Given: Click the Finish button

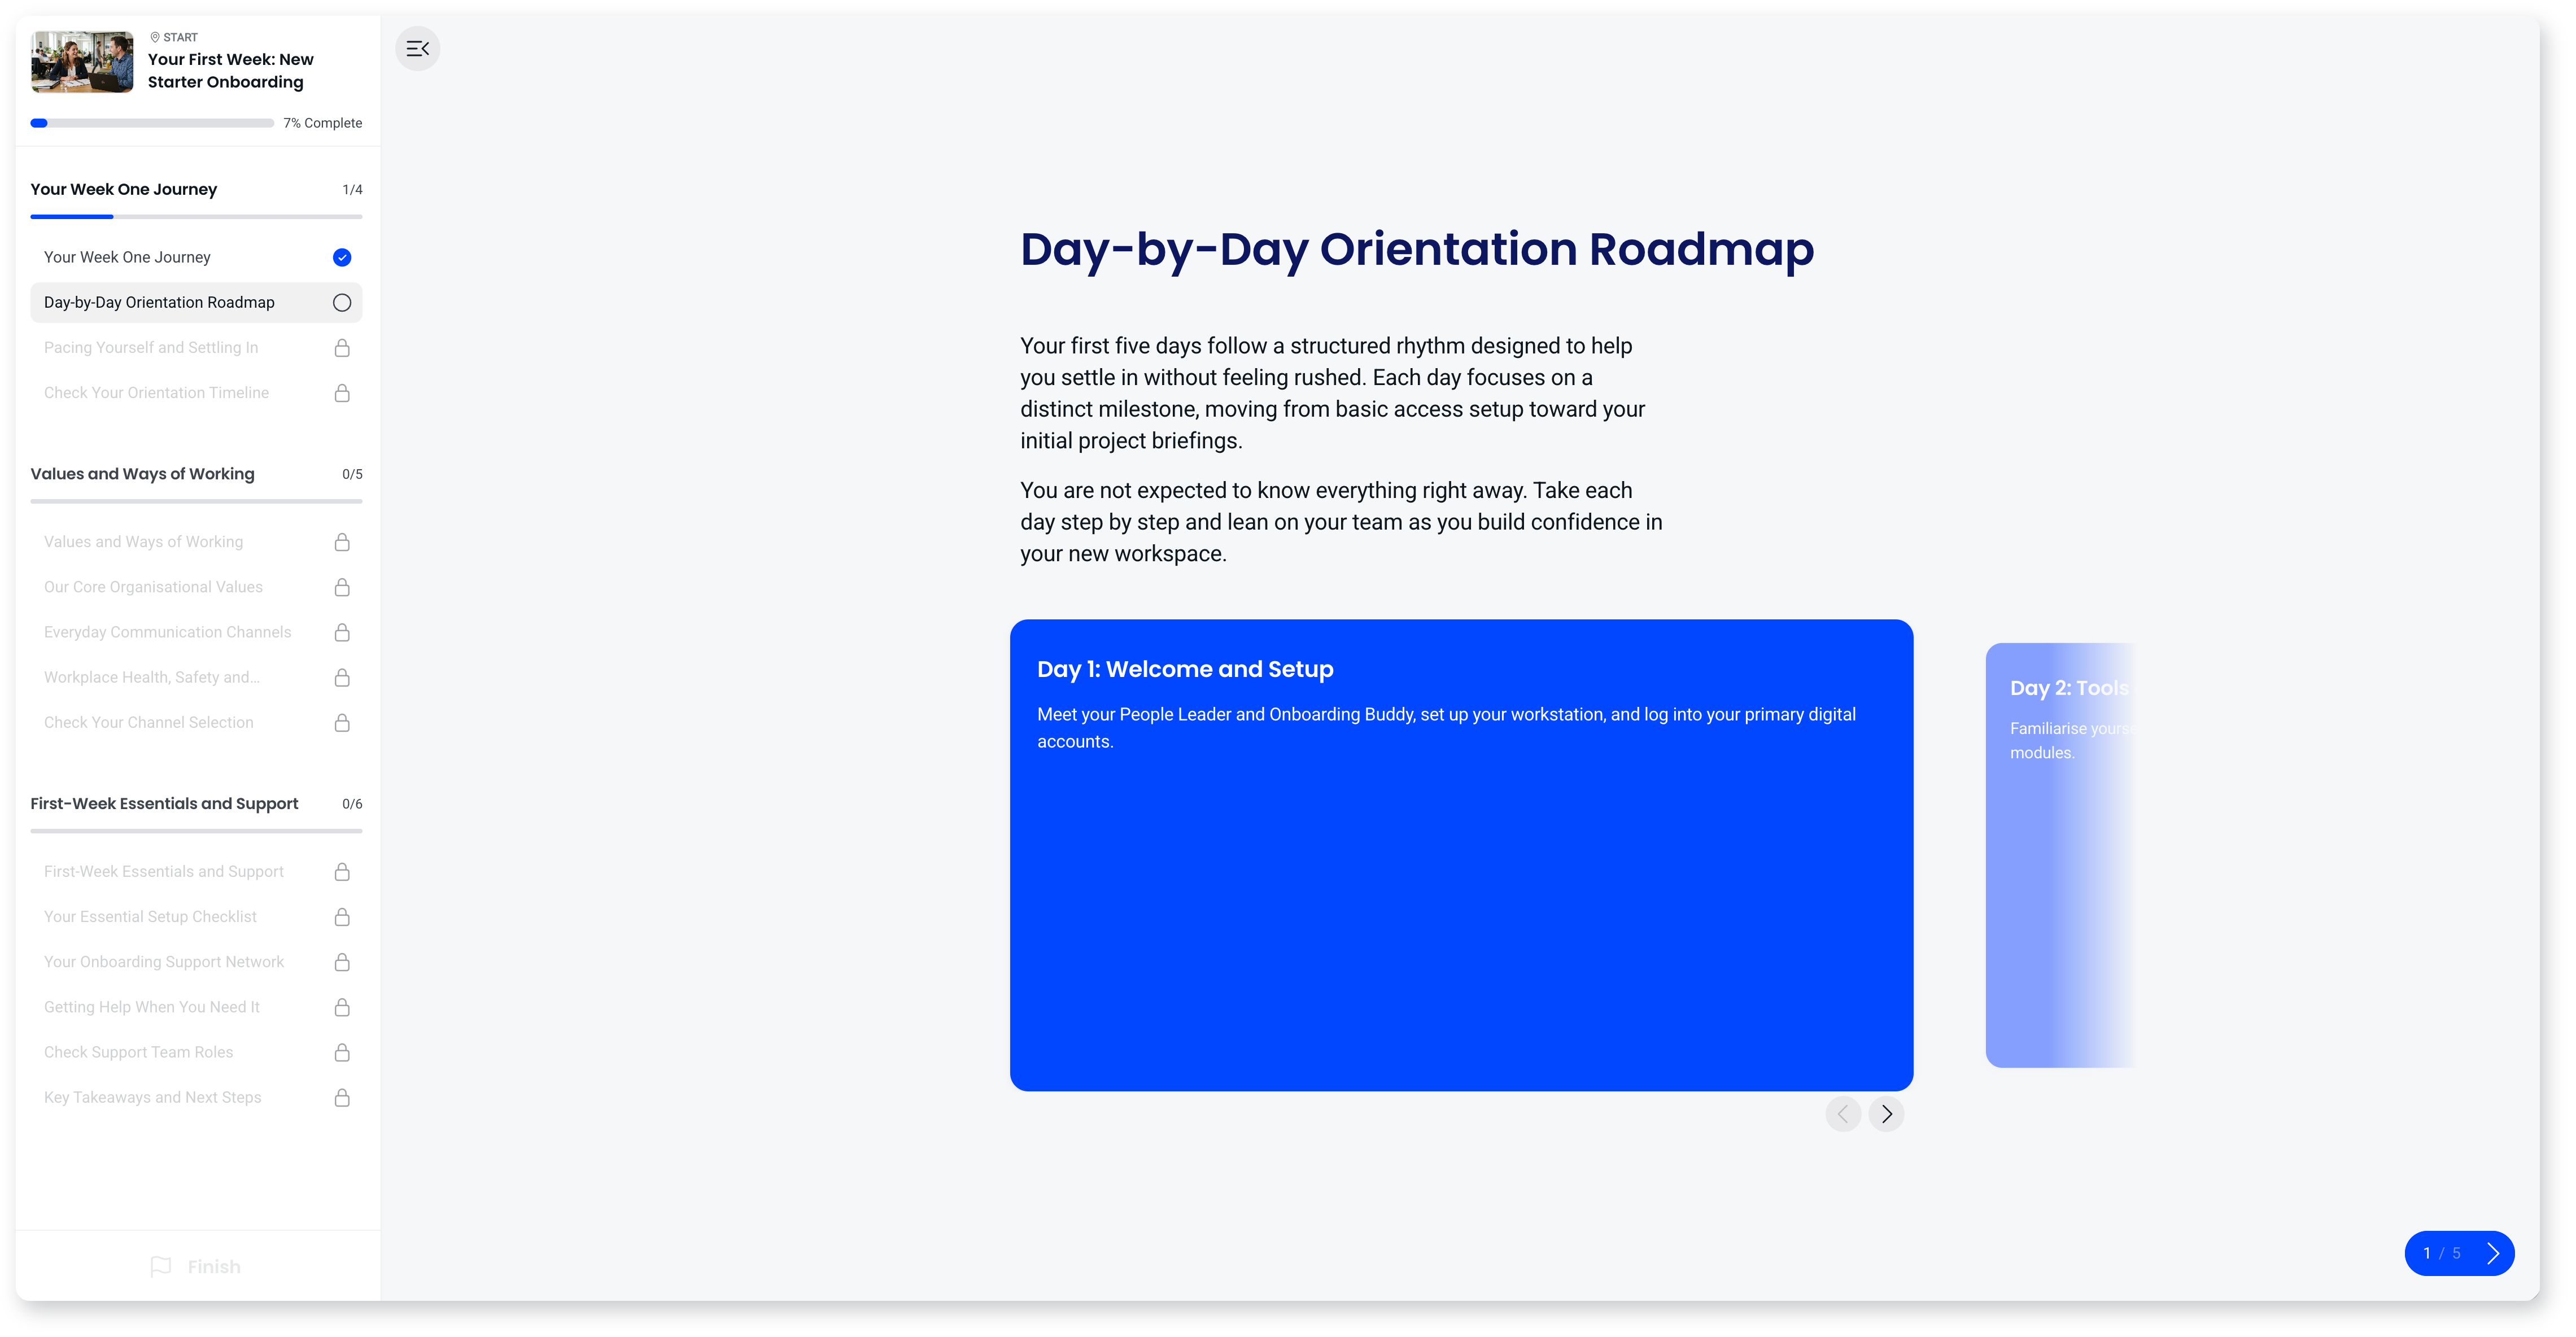Looking at the screenshot, I should [196, 1266].
